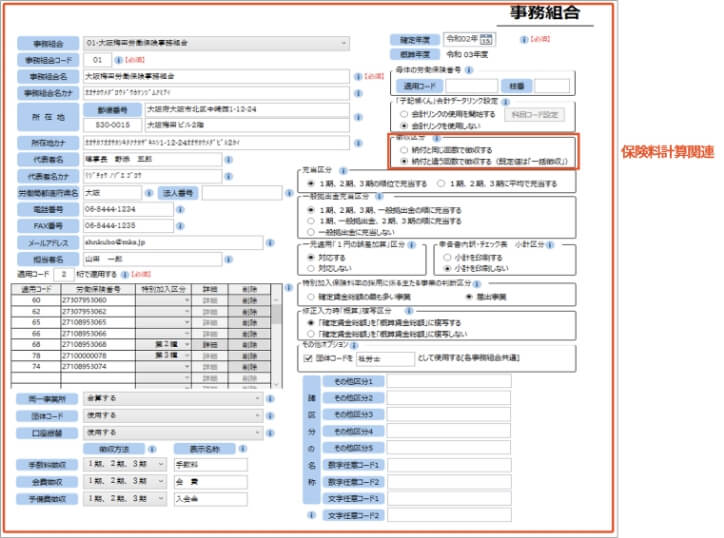Click 削除 button in row 60
Viewport: 724px width, 538px height.
pyautogui.click(x=249, y=301)
